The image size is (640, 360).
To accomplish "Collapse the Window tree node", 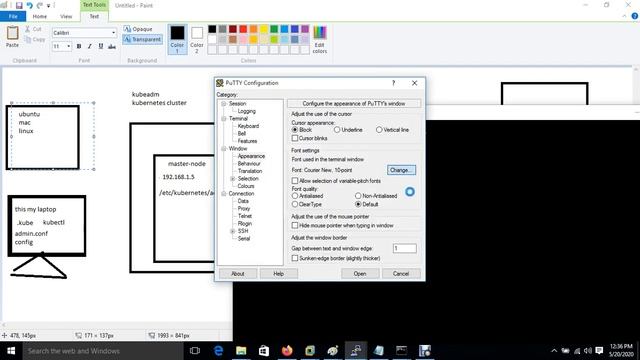I will pyautogui.click(x=224, y=149).
